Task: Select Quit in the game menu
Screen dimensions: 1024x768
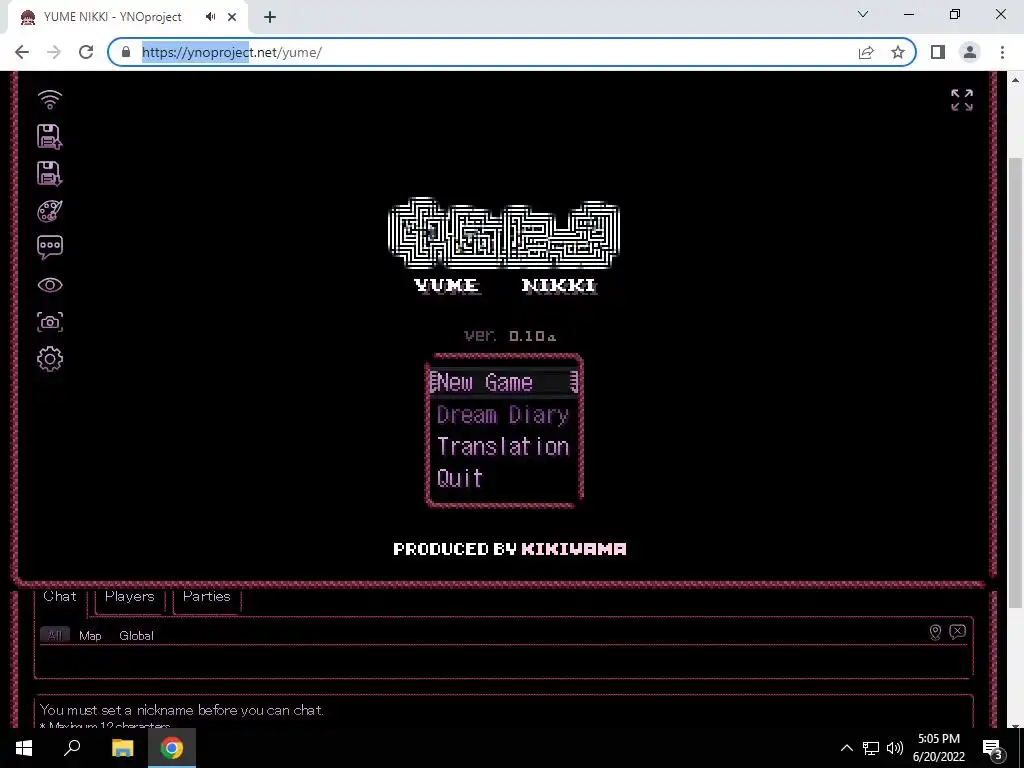Action: pos(460,478)
